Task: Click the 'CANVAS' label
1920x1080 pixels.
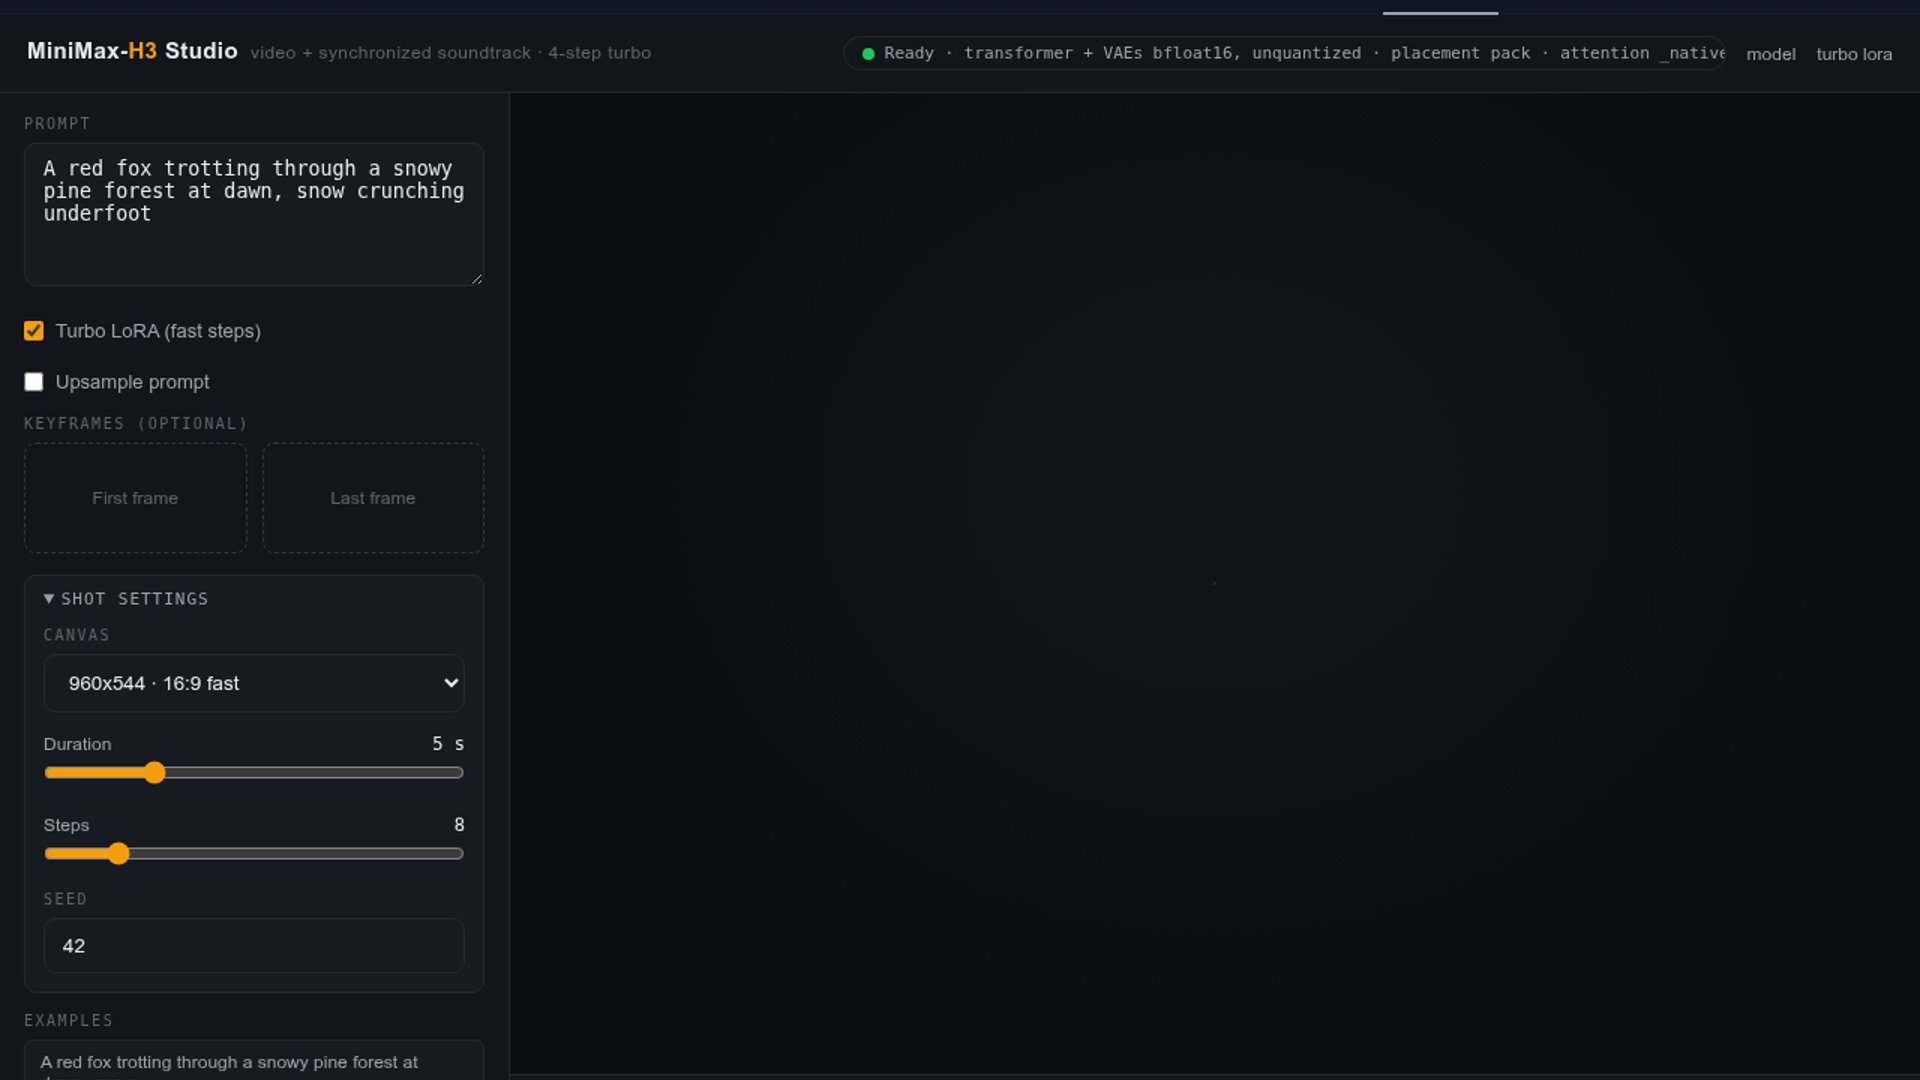Action: pyautogui.click(x=76, y=635)
